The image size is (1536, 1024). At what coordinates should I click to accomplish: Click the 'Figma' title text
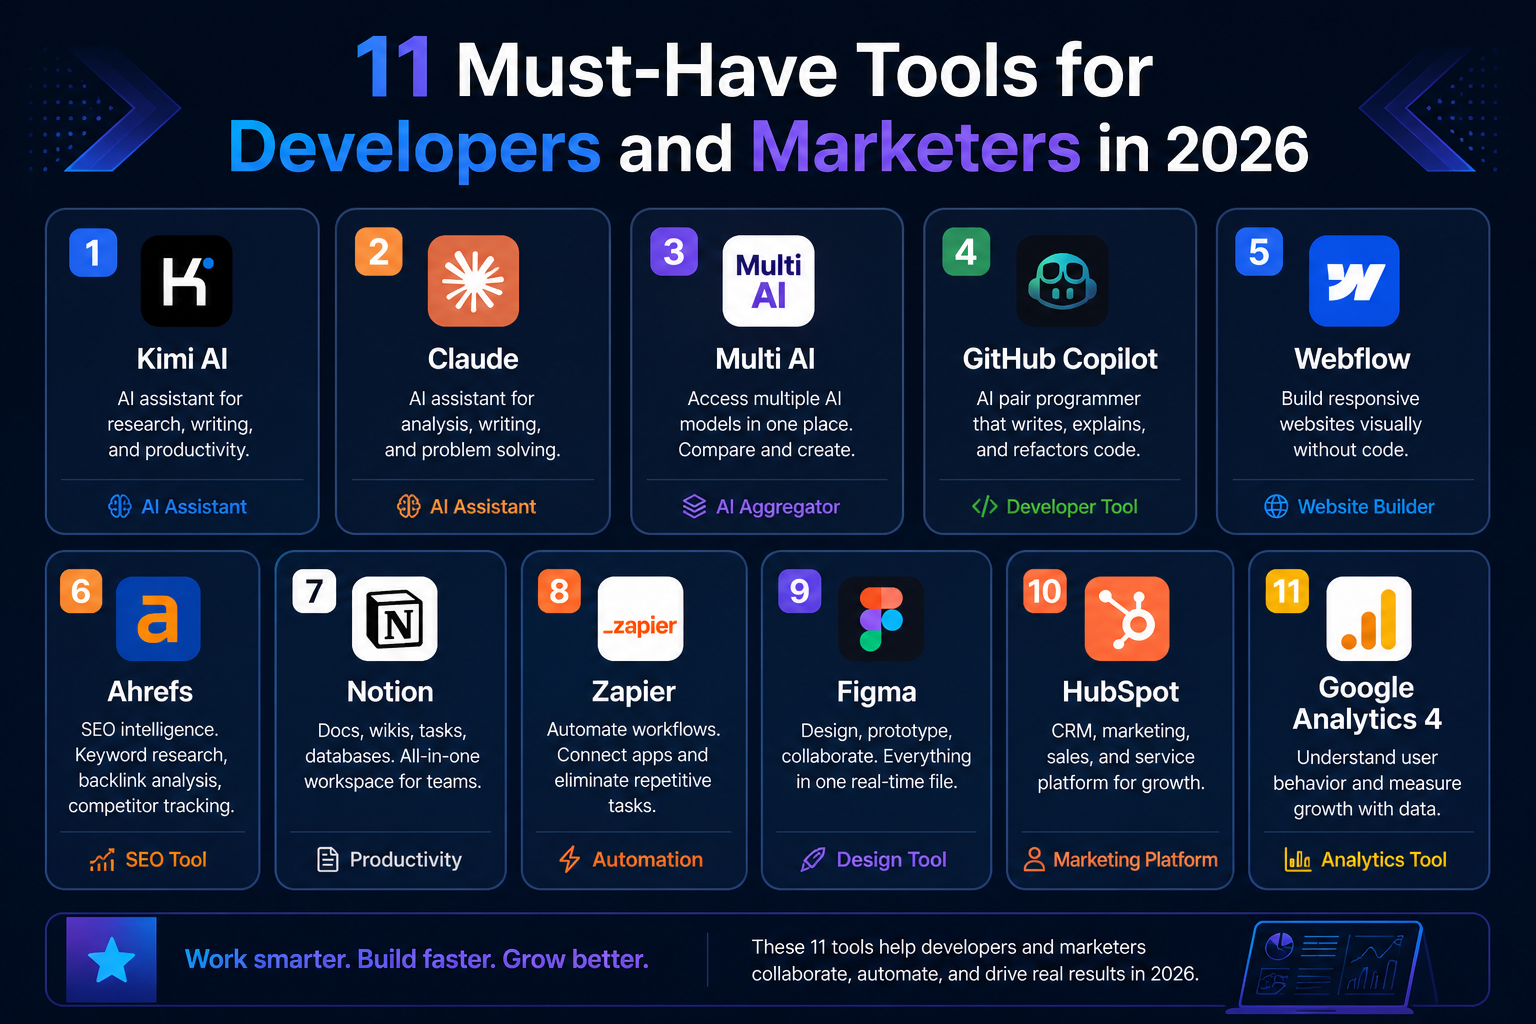(876, 692)
